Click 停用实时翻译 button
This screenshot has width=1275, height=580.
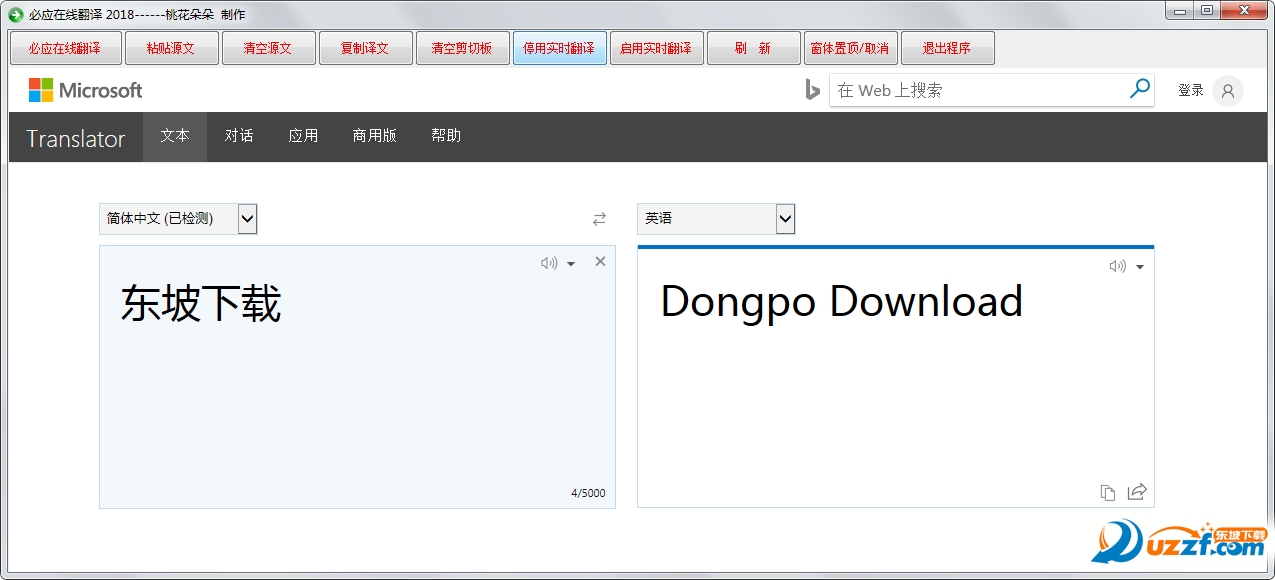point(559,48)
